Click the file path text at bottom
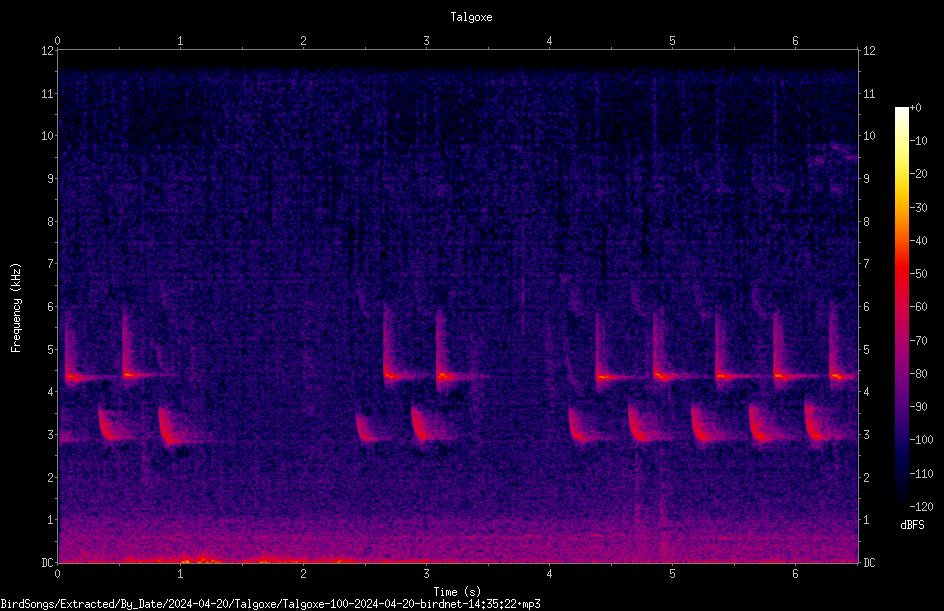Viewport: 944px width, 611px height. pos(270,604)
